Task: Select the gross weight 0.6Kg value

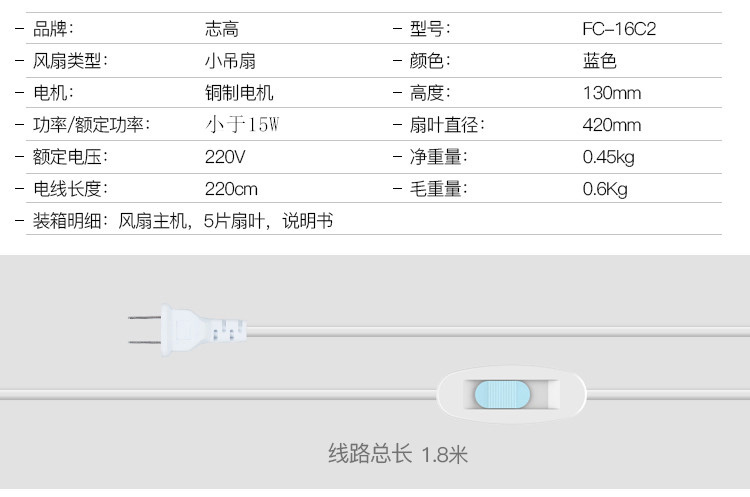Action: (605, 189)
